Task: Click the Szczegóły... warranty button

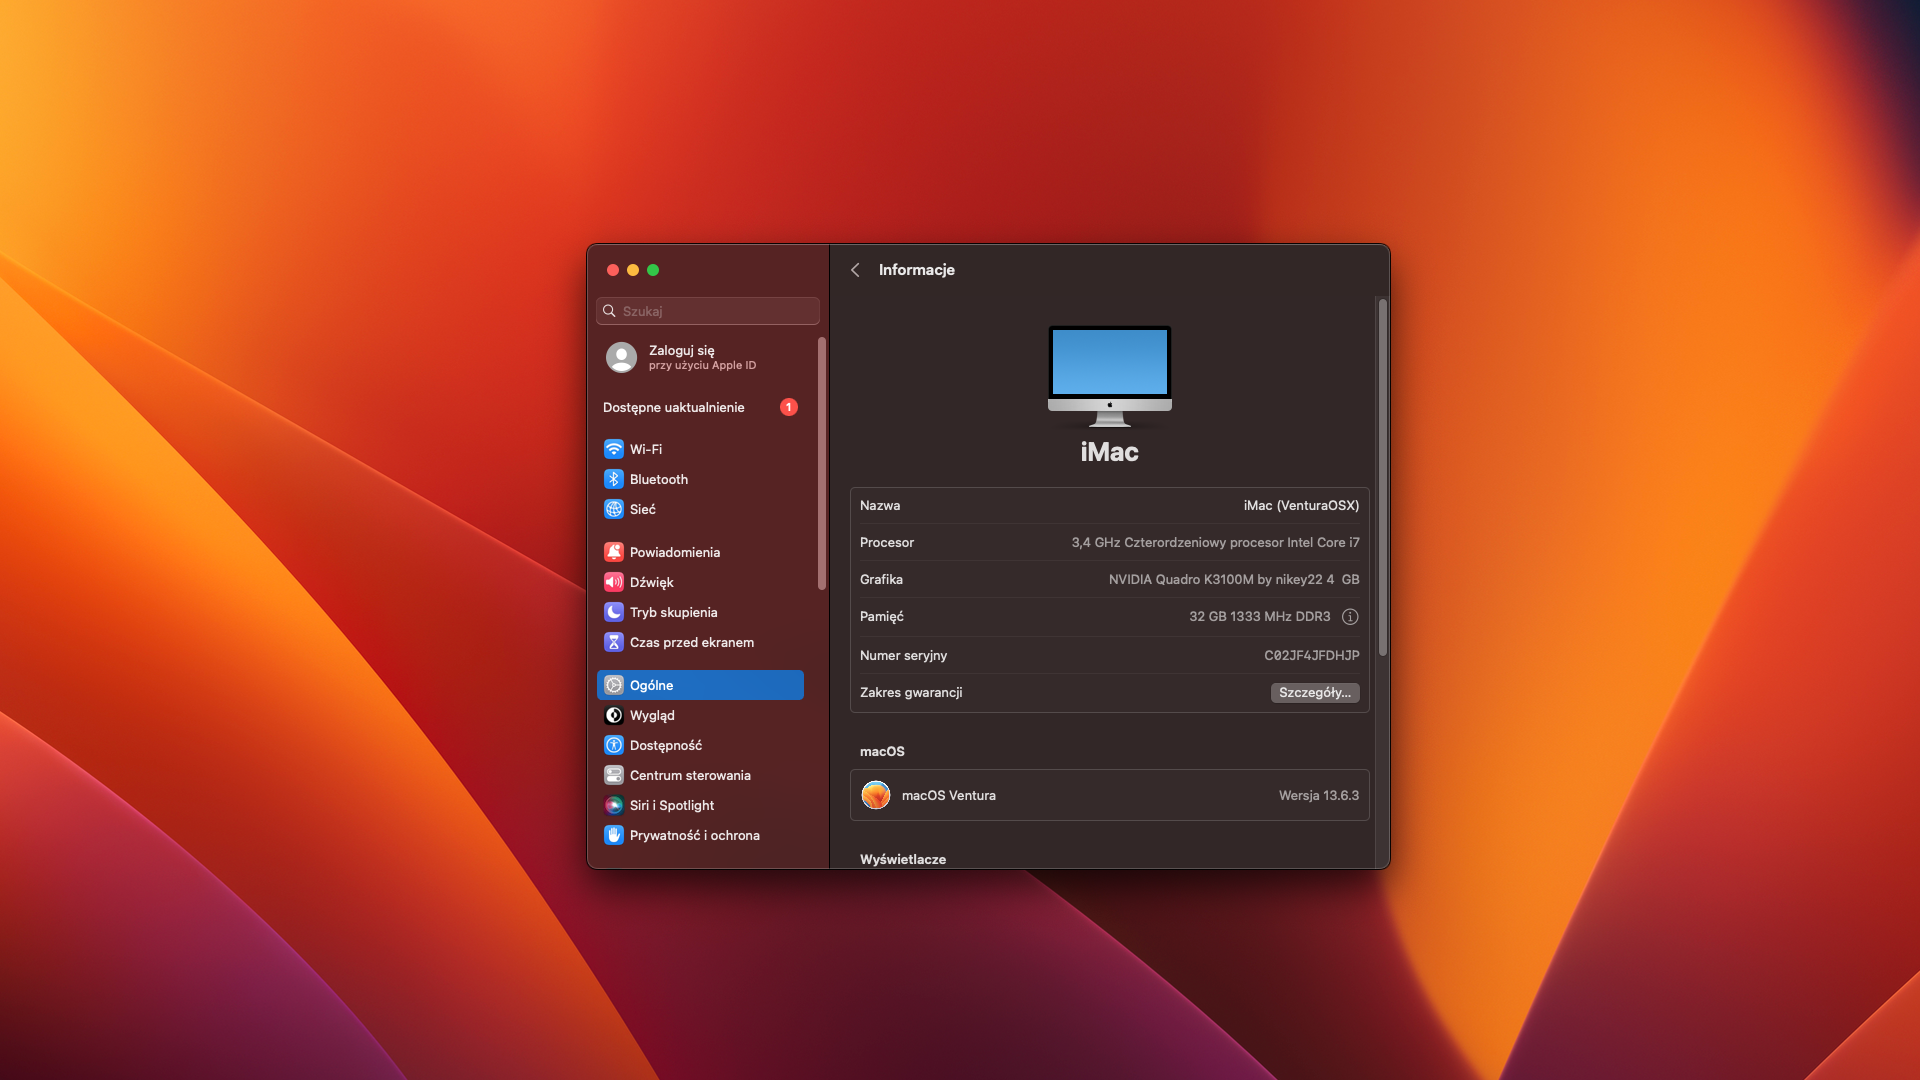Action: [x=1314, y=693]
